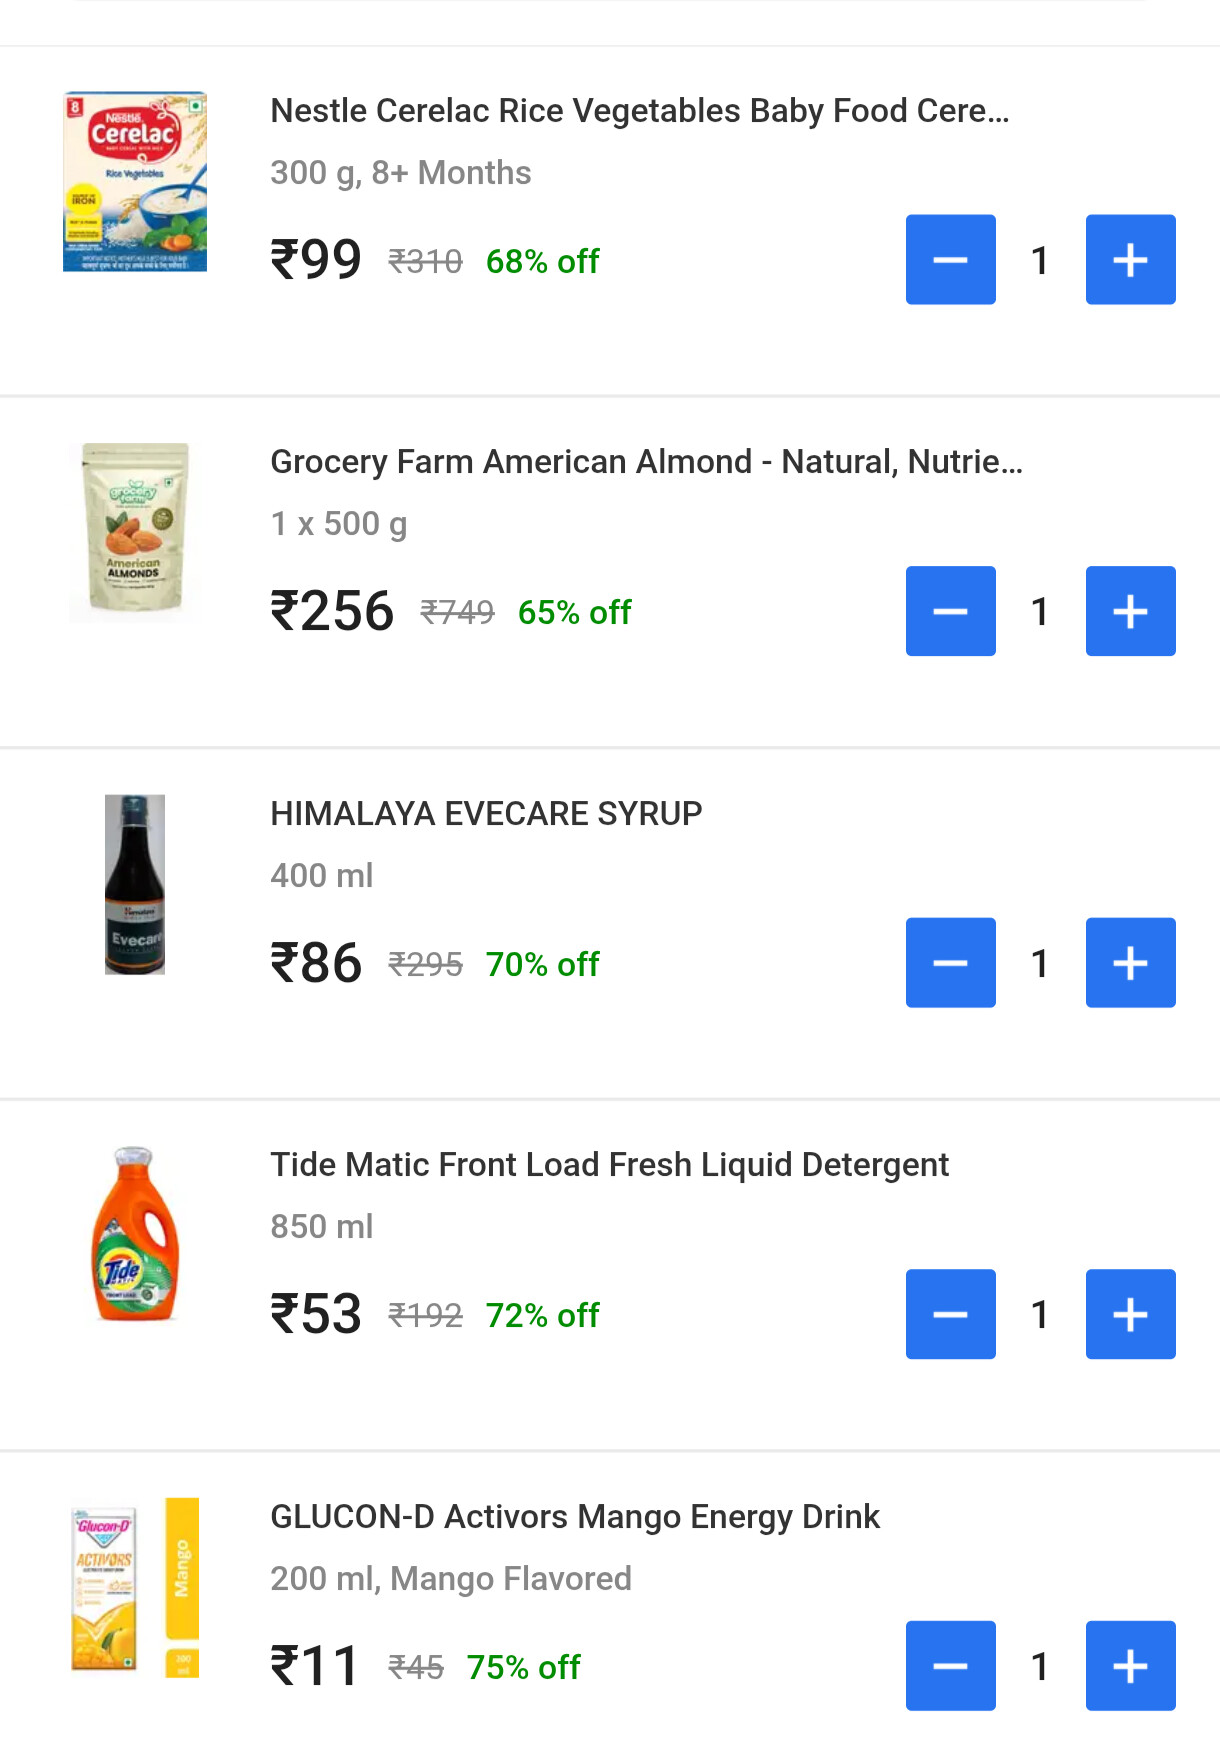
Task: Select the Glucon-D Activors product image
Action: [x=135, y=1587]
